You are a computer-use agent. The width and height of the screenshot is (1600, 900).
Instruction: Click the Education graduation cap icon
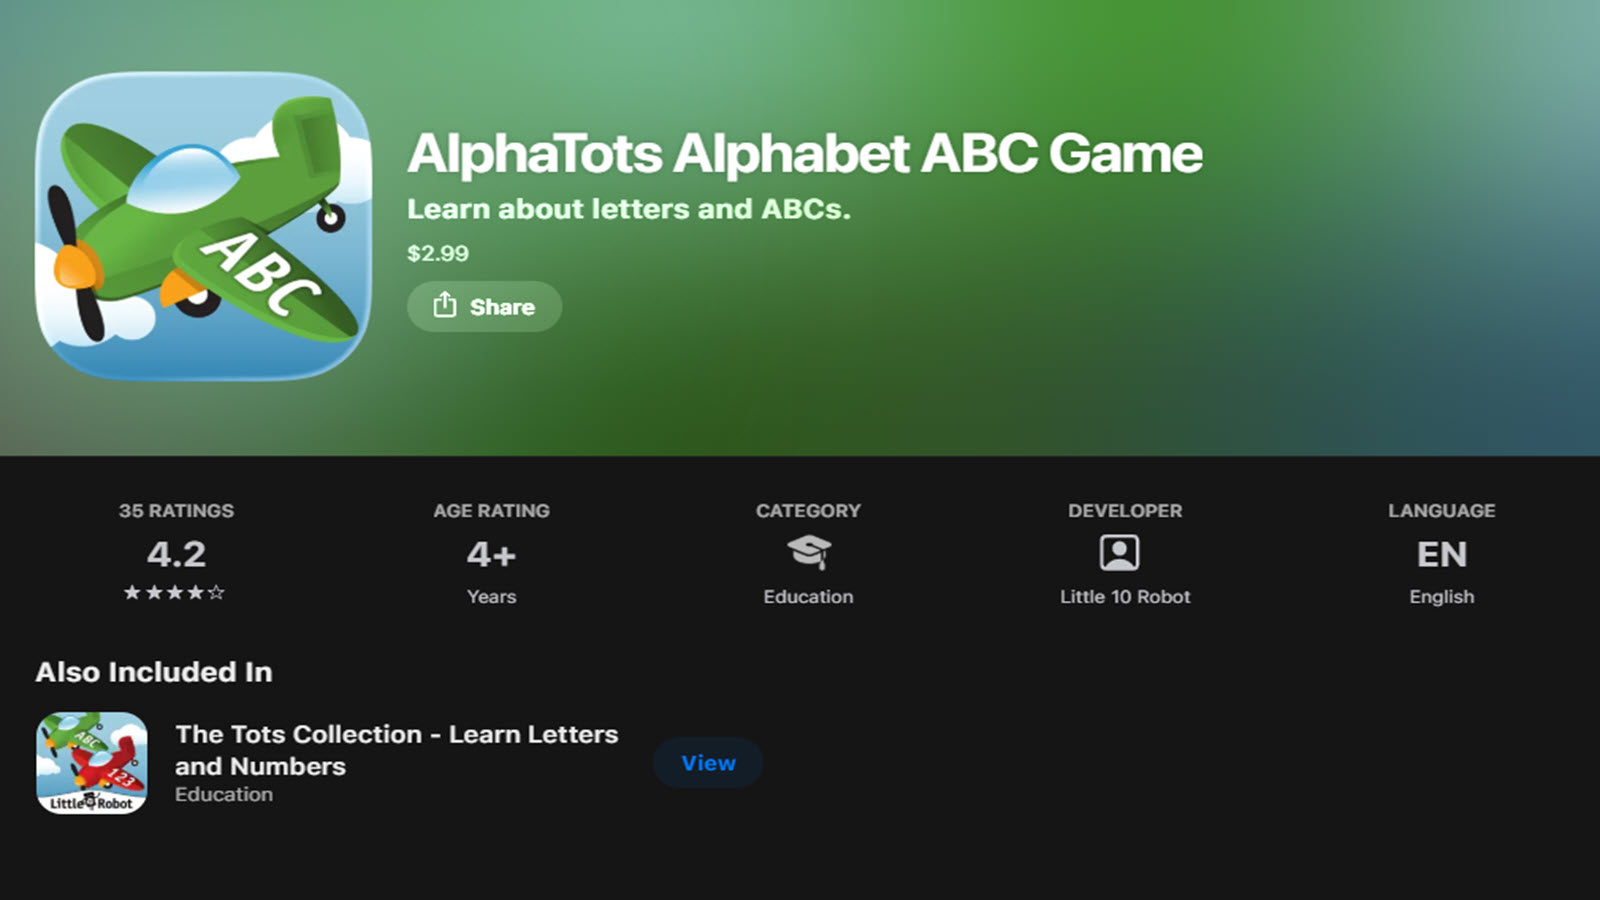[808, 552]
